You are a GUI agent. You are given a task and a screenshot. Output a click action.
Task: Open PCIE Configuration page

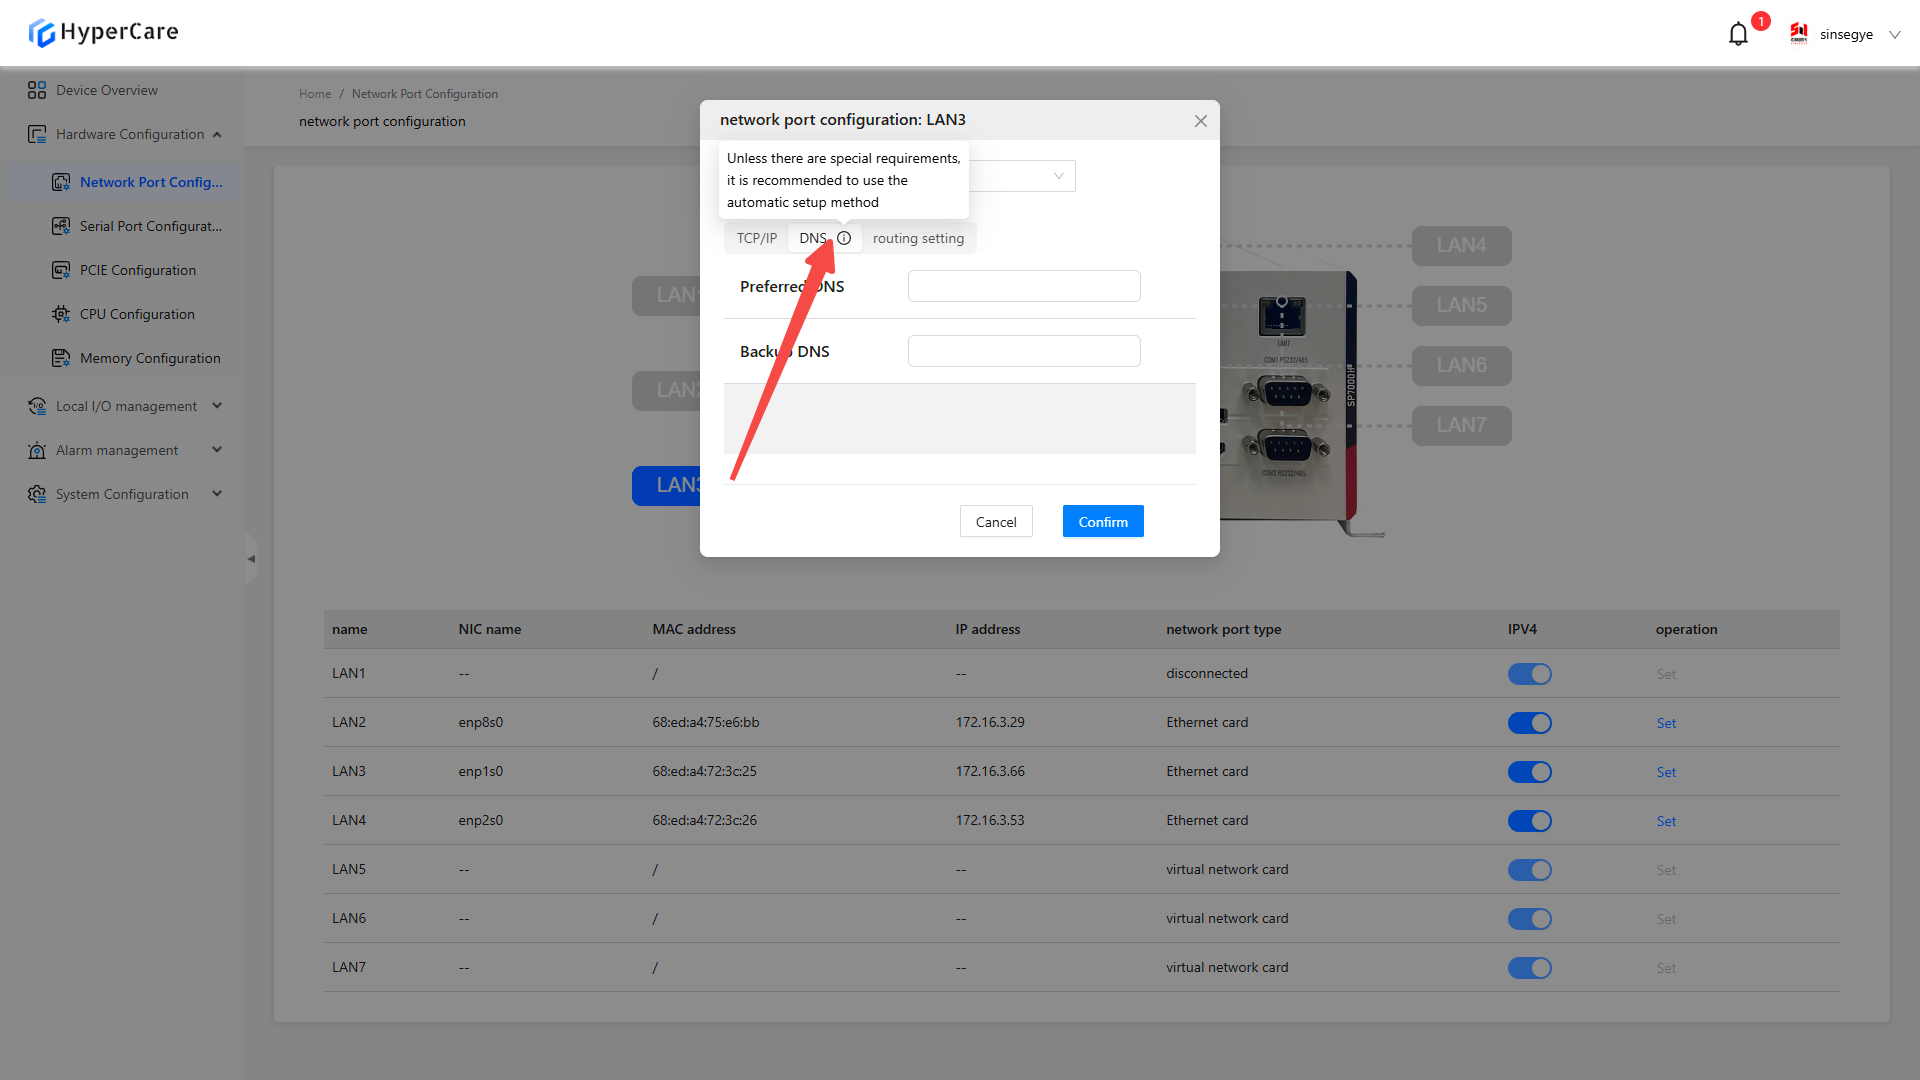click(138, 270)
